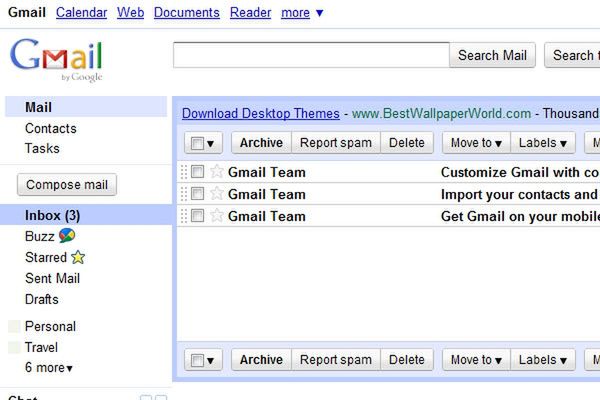Viewport: 600px width, 400px height.
Task: Tick the checkbox for Import your contacts email
Action: pos(197,194)
